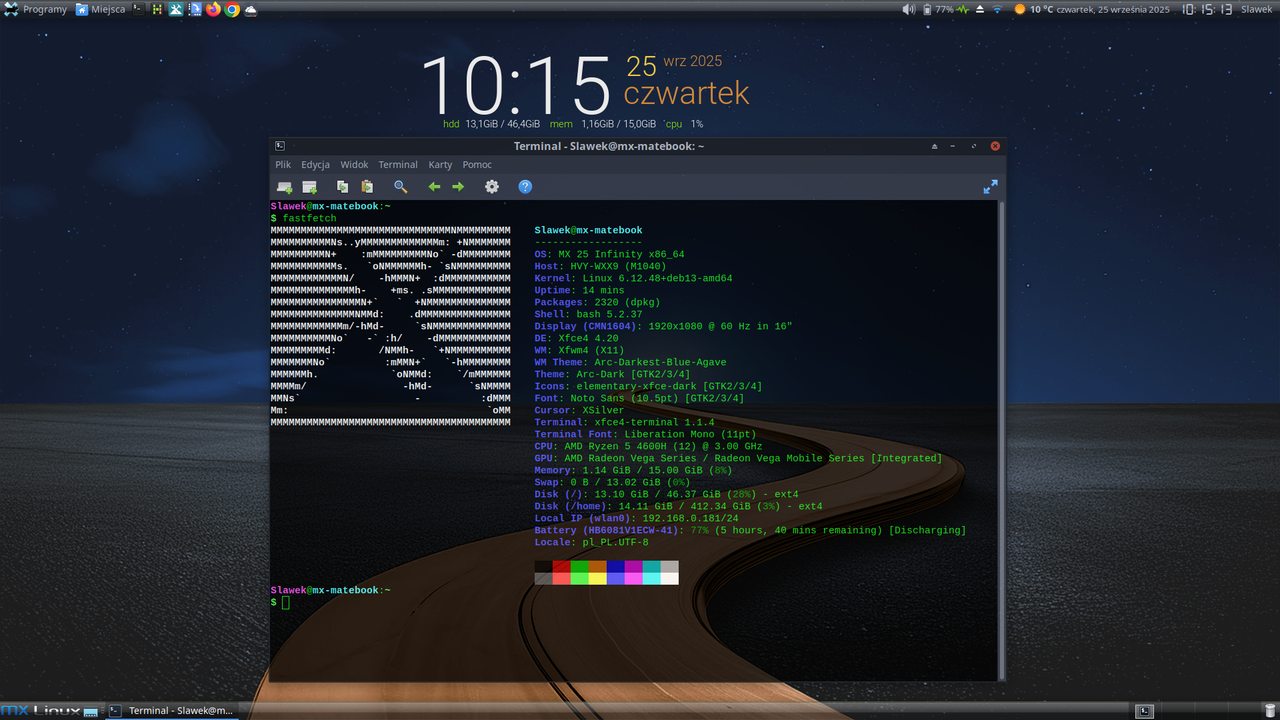1280x720 pixels.
Task: Launch Google Chrome from the panel
Action: click(x=232, y=9)
